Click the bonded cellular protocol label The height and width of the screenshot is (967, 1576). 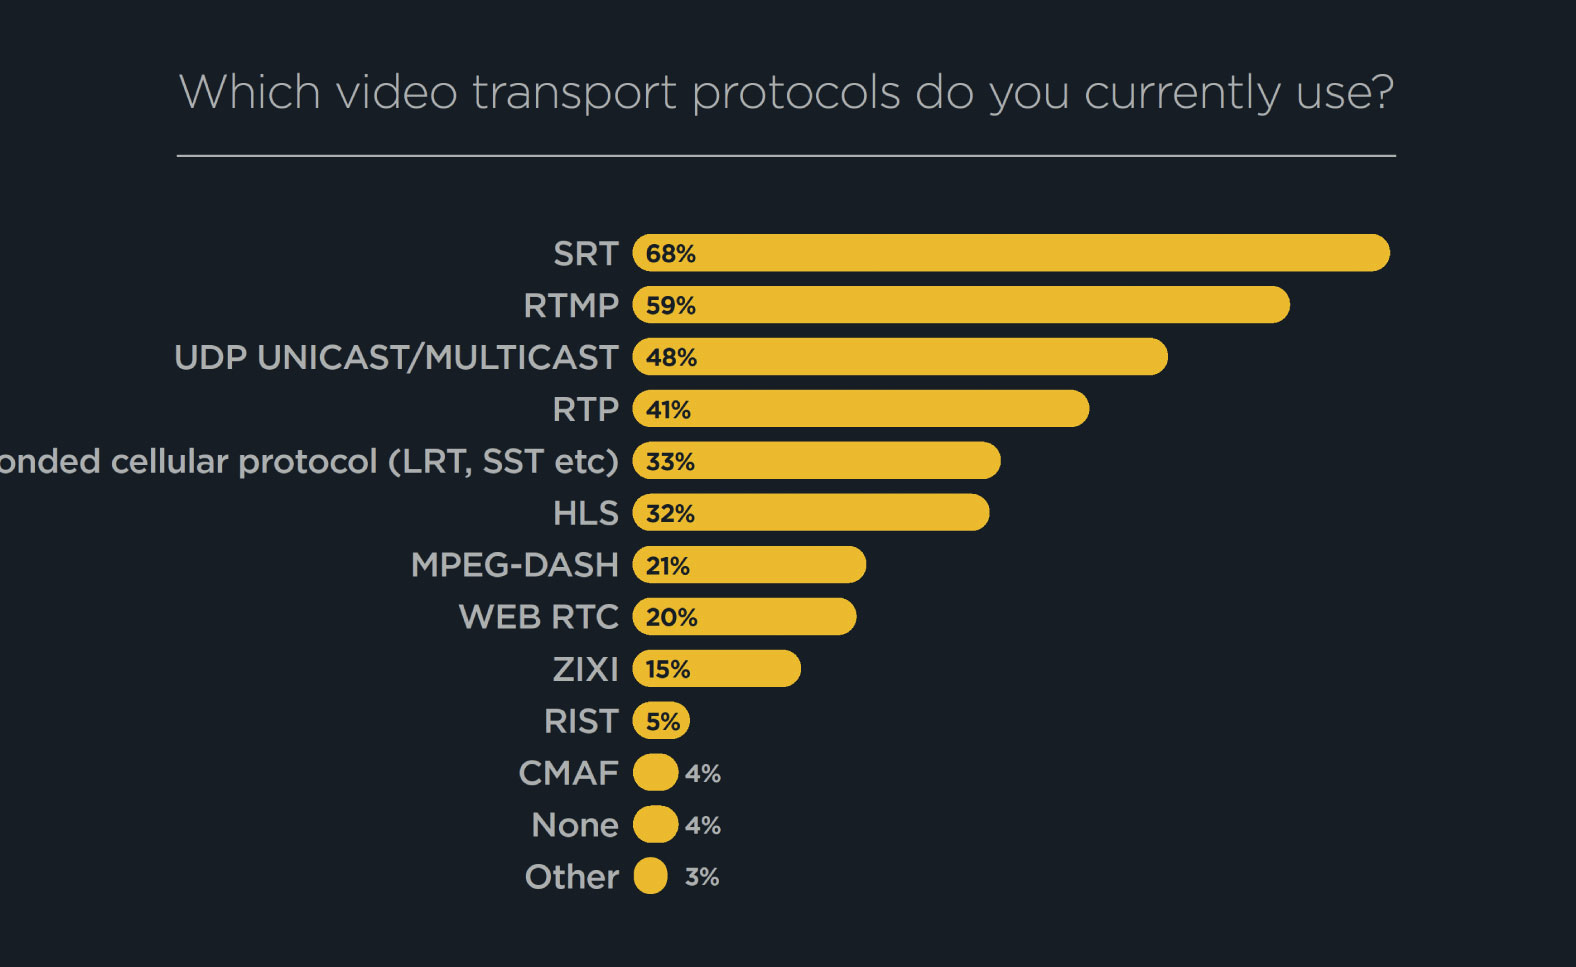point(308,461)
